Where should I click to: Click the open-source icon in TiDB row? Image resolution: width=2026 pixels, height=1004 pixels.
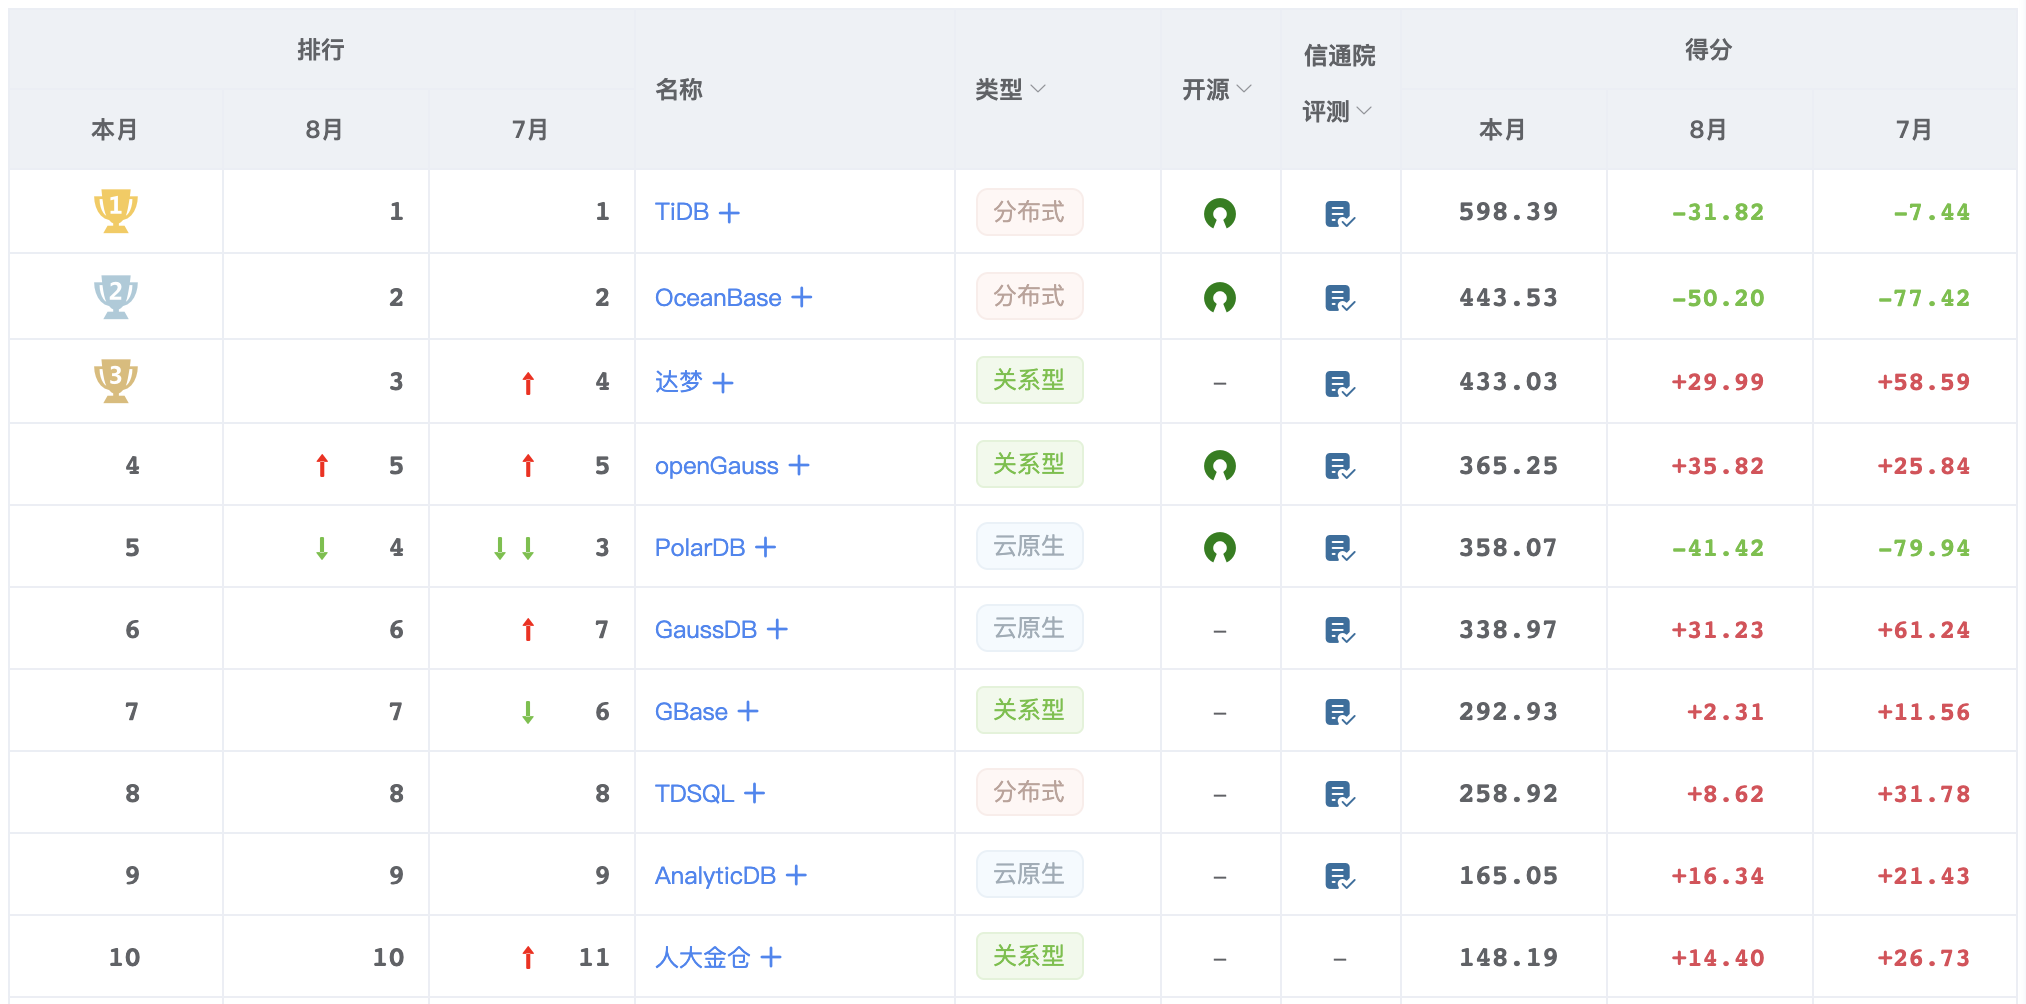coord(1220,213)
